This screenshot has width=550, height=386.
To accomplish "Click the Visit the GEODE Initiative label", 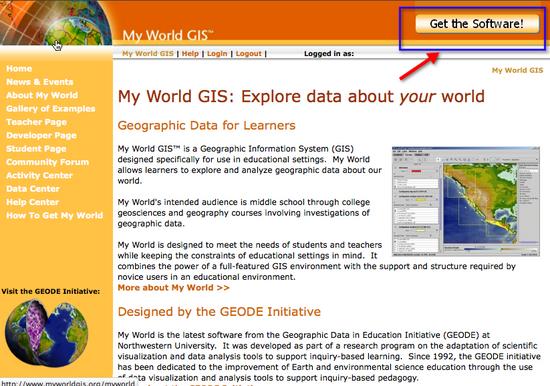I will 51,291.
